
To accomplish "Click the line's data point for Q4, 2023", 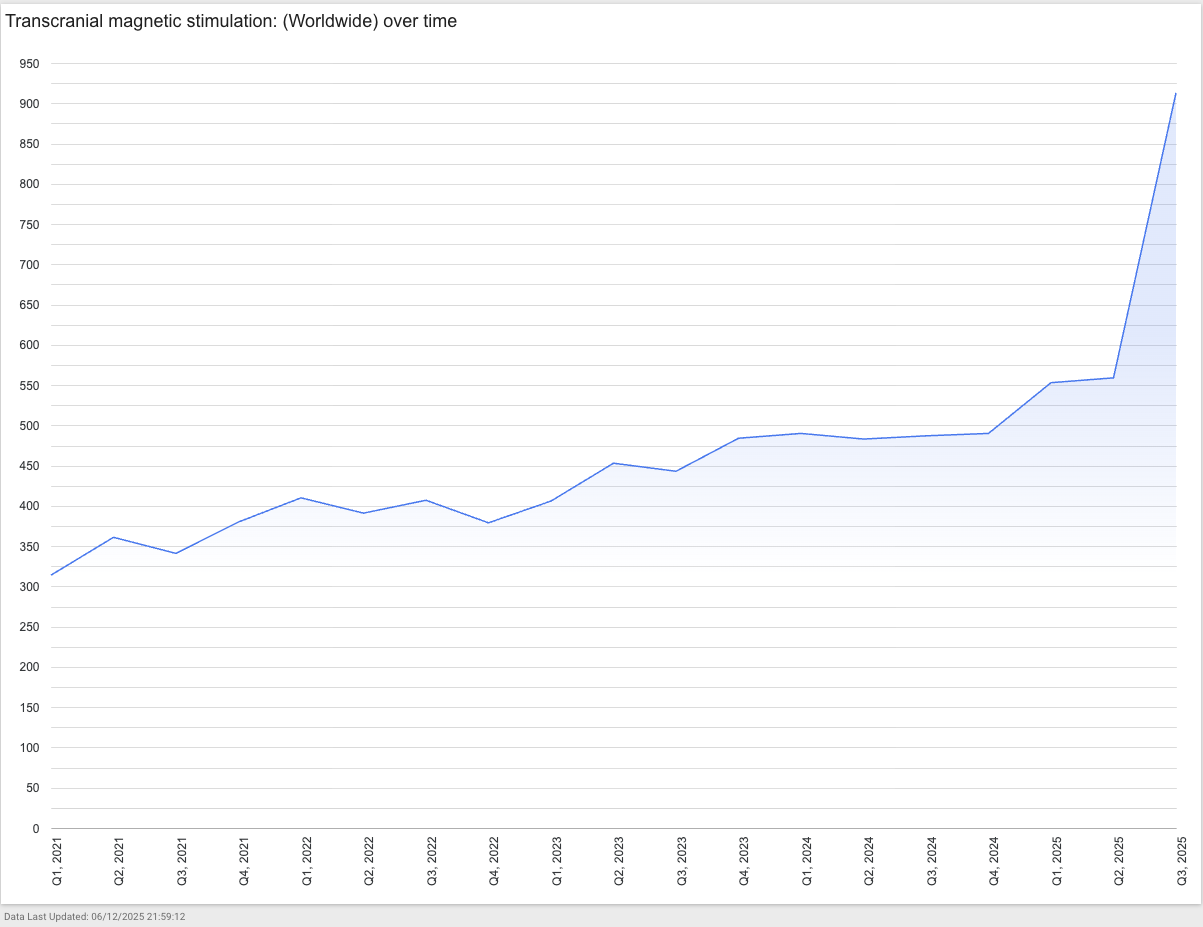I will [x=738, y=438].
